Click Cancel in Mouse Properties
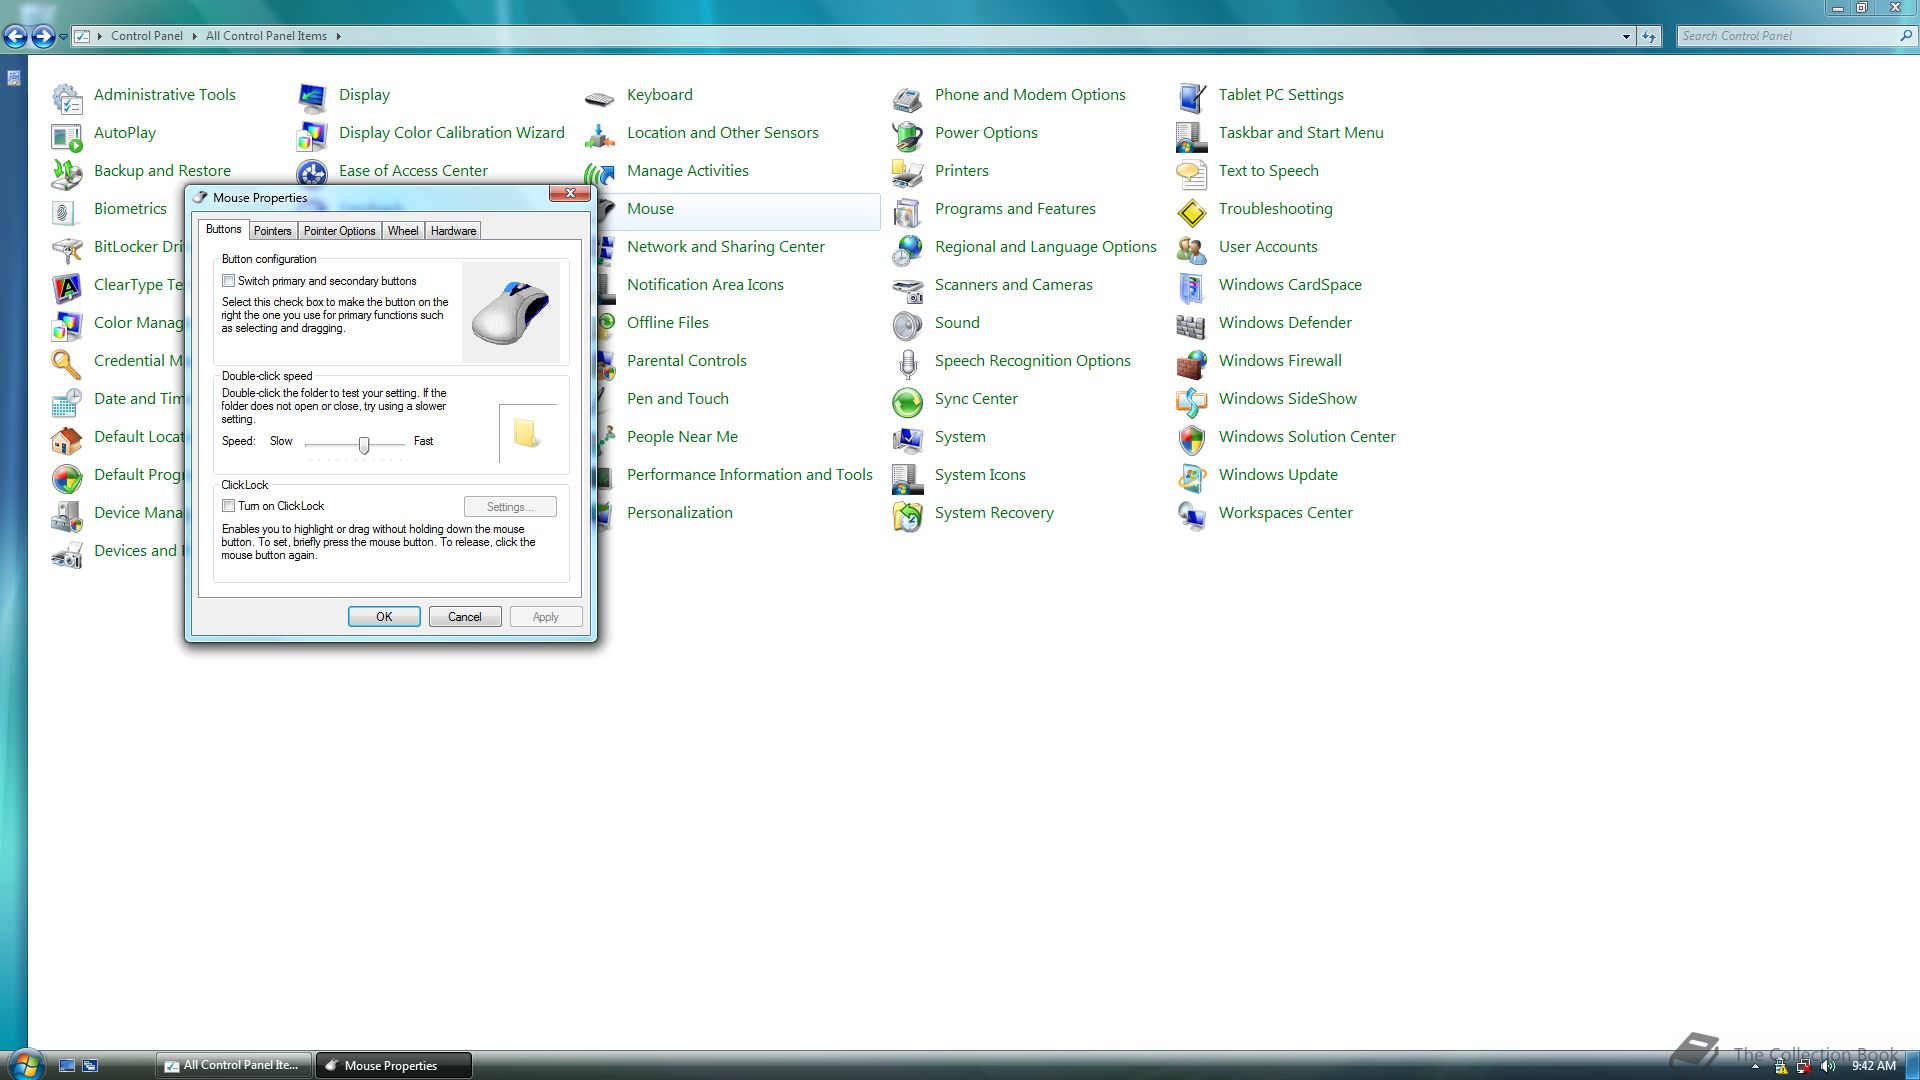Image resolution: width=1920 pixels, height=1080 pixels. (x=465, y=617)
